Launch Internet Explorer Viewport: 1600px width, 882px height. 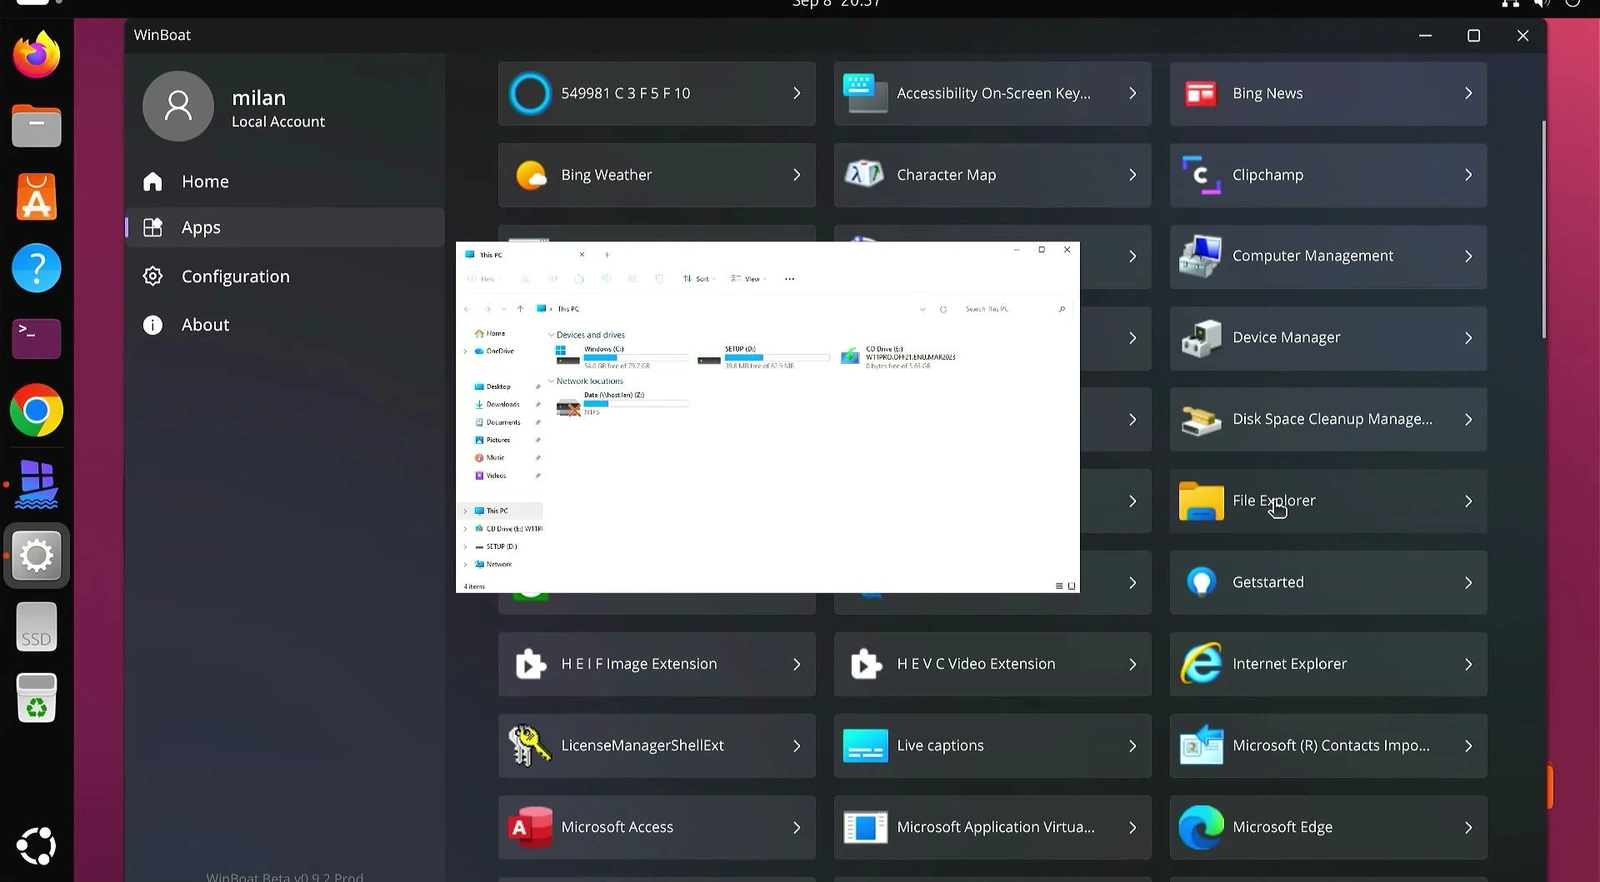point(1328,664)
